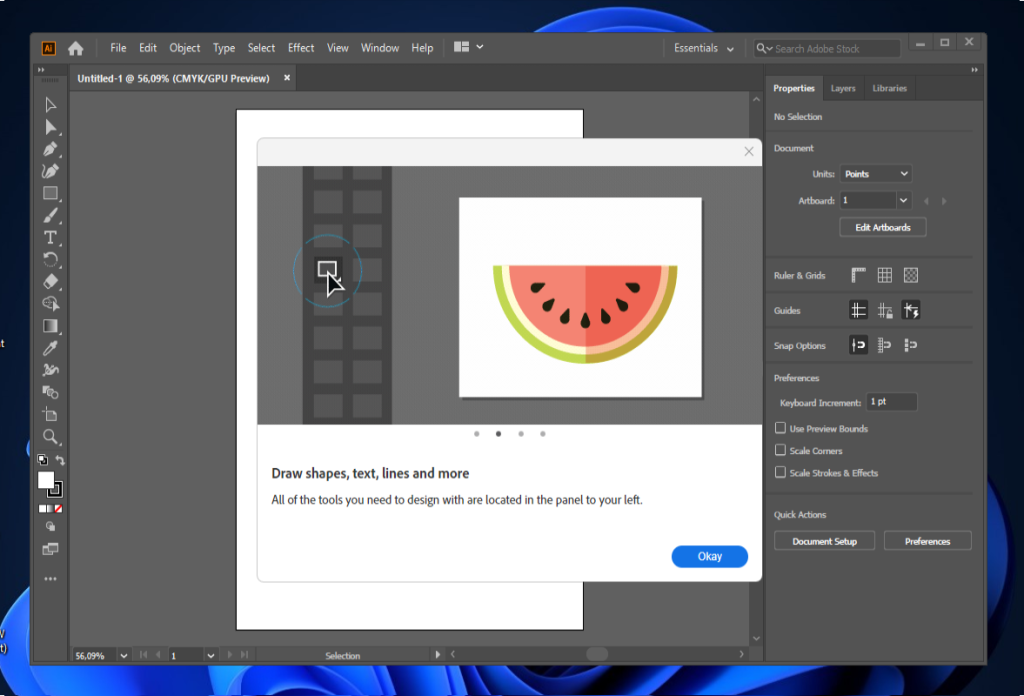1024x696 pixels.
Task: Change the screen mode icon
Action: click(50, 549)
